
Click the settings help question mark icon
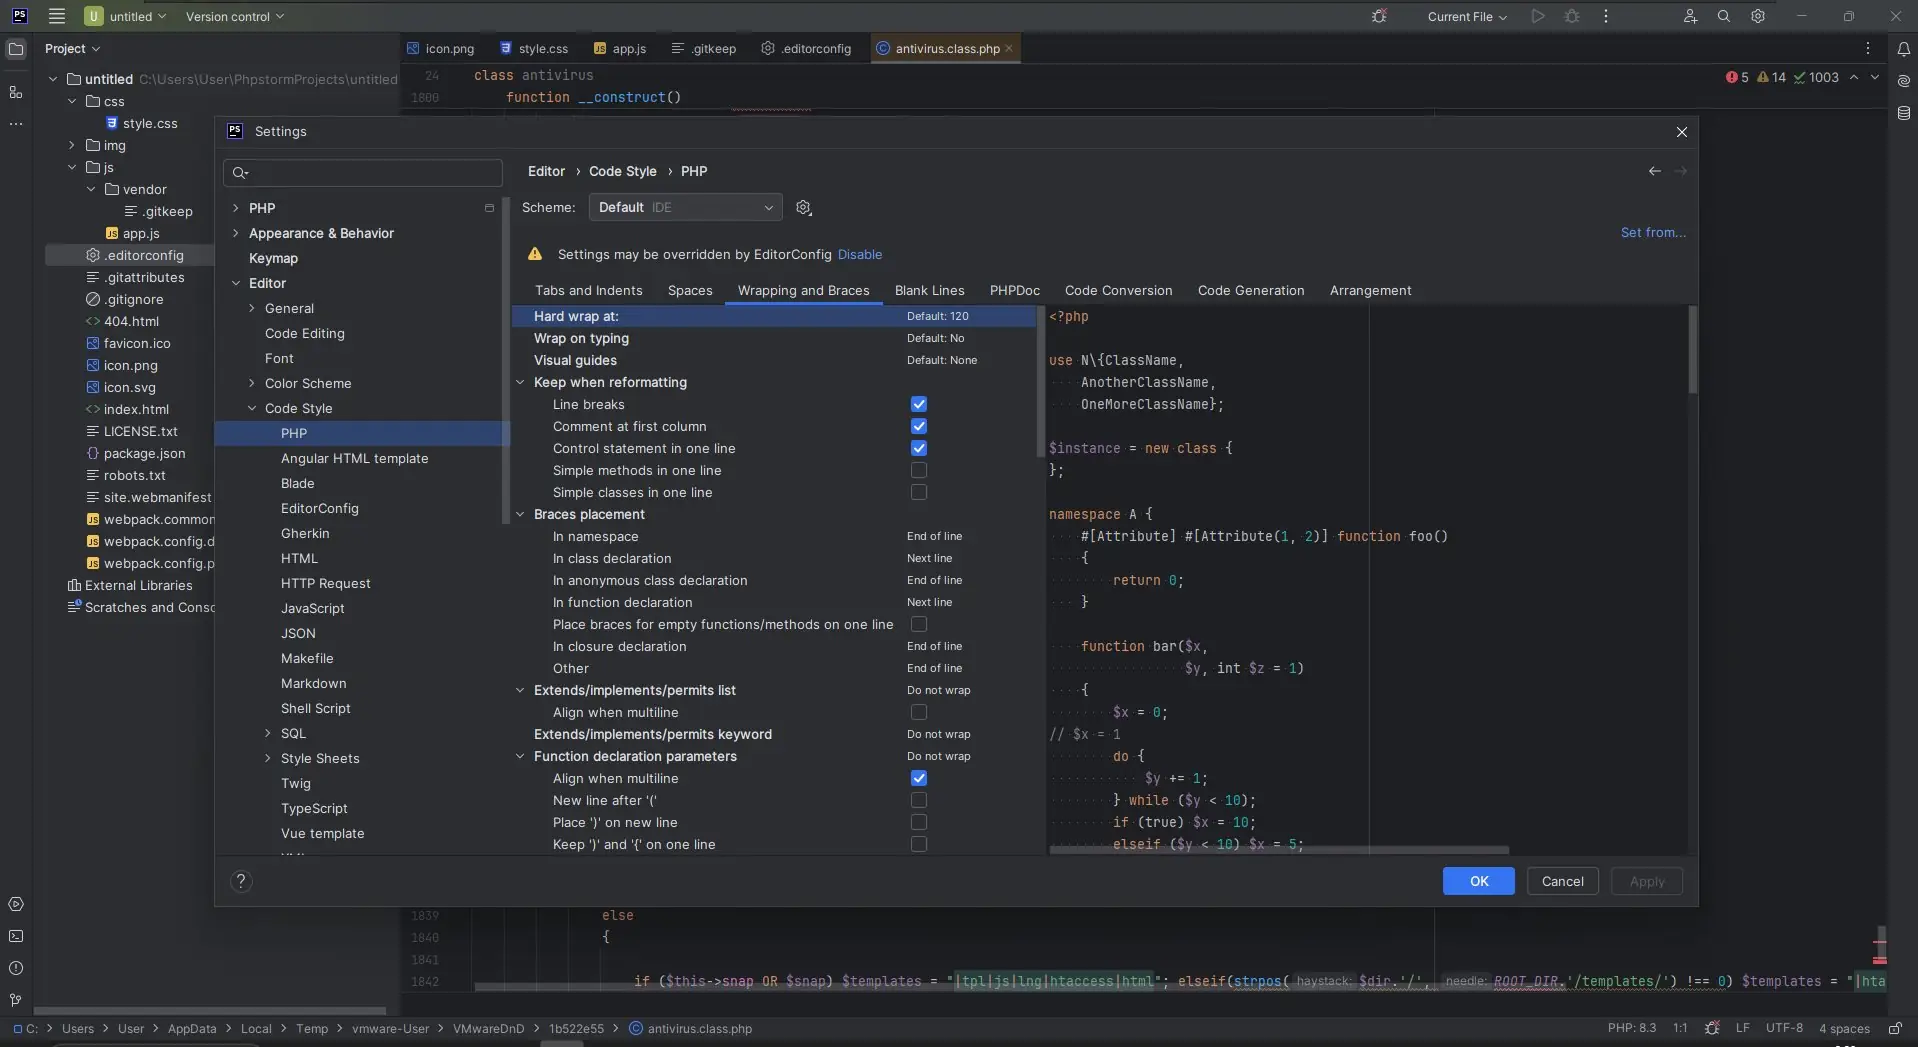[x=240, y=881]
